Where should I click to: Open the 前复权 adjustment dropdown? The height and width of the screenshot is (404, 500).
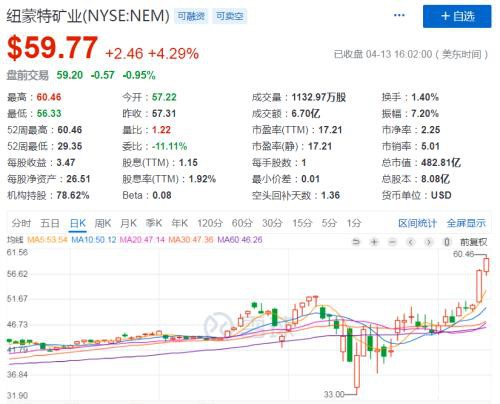[474, 242]
